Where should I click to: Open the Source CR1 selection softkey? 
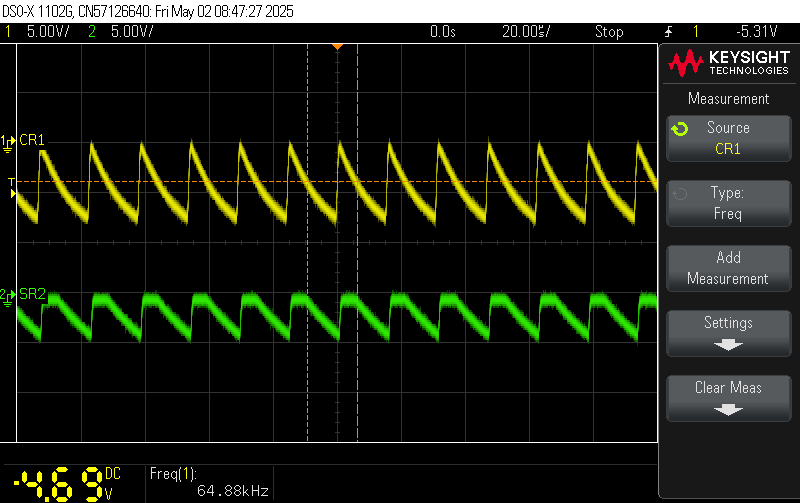[x=727, y=138]
